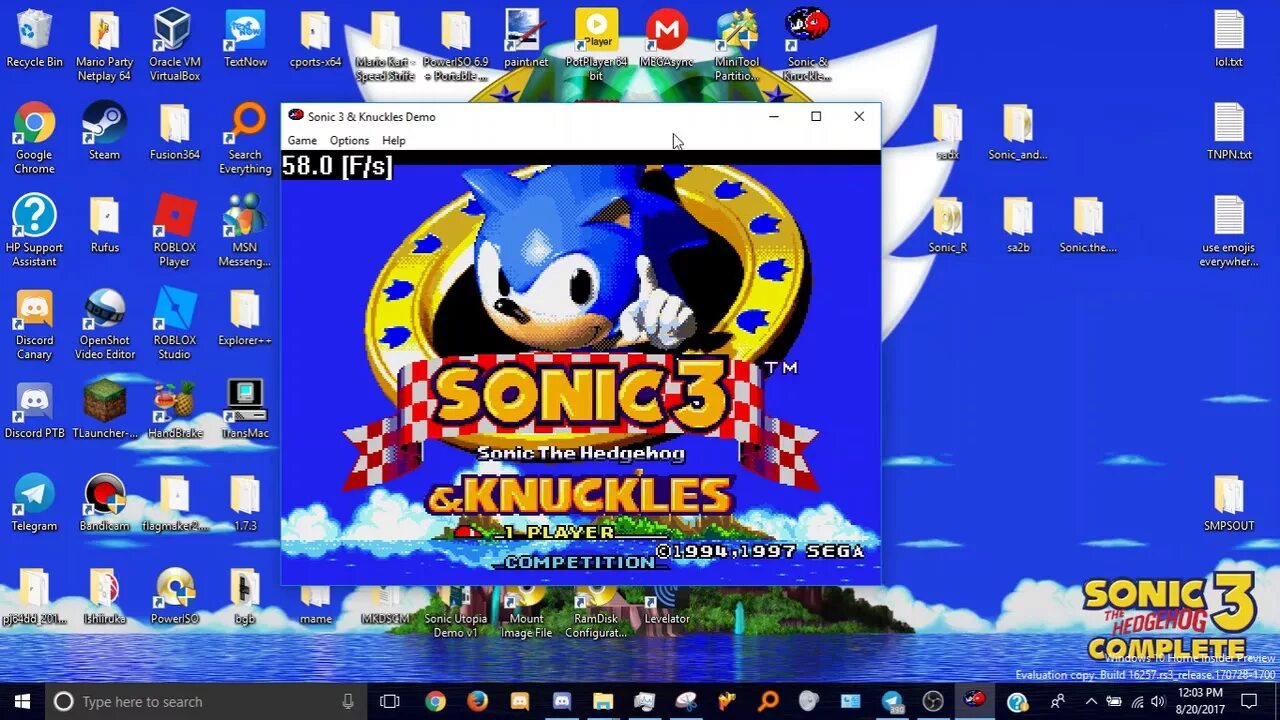Open Task View on the taskbar
Viewport: 1280px width, 720px height.
[x=390, y=701]
